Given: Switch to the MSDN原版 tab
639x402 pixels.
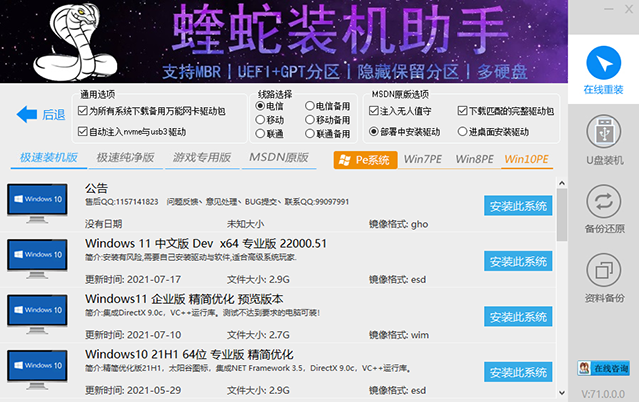Looking at the screenshot, I should point(279,158).
